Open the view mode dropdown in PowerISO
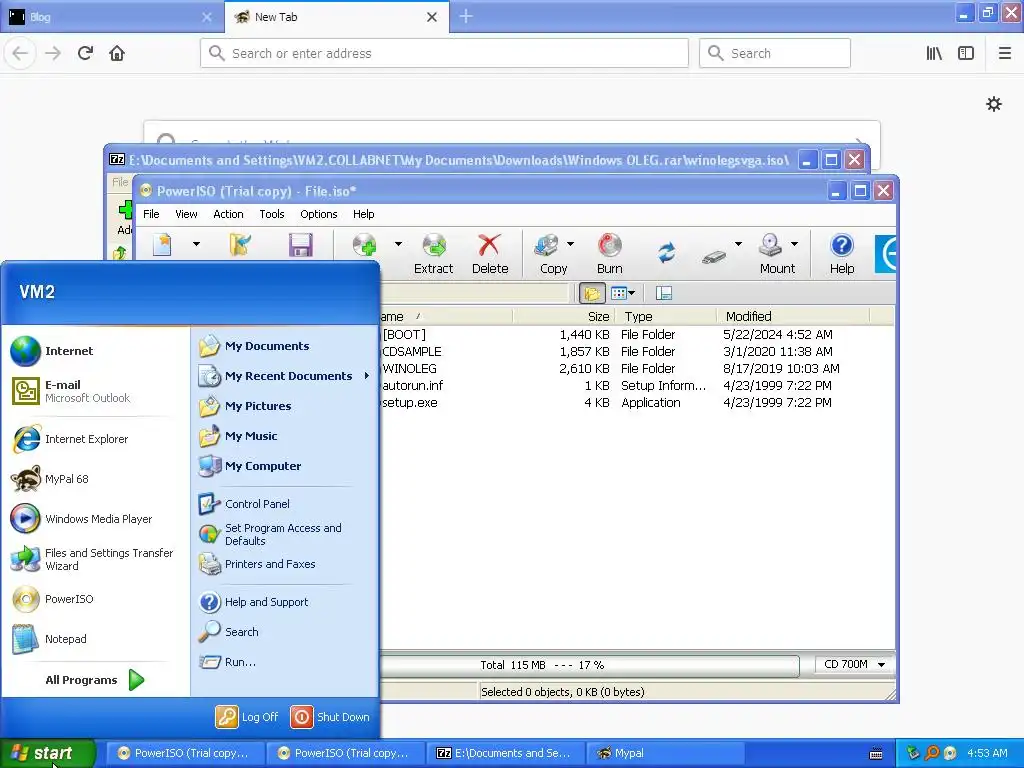This screenshot has width=1024, height=768. point(623,293)
